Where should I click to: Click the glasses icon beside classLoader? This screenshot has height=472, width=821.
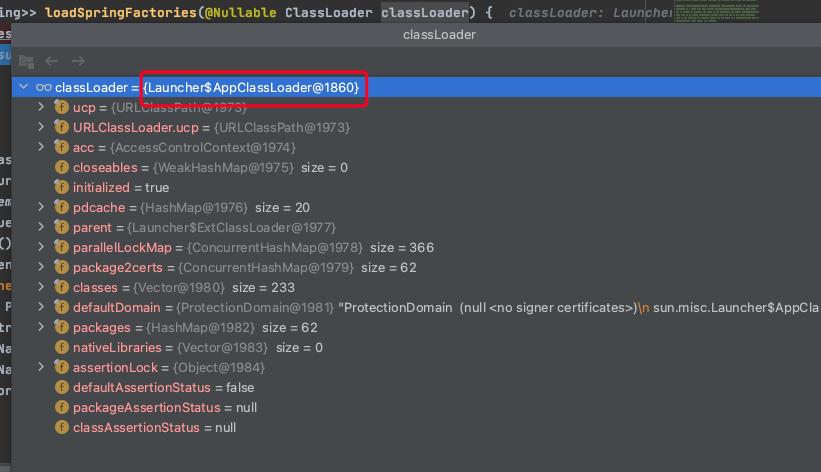coord(44,88)
